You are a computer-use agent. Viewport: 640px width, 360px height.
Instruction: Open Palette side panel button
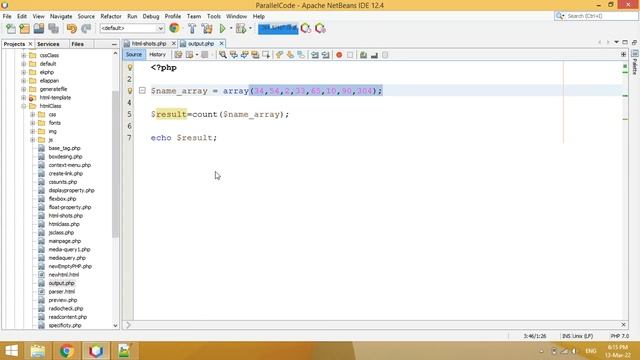click(x=635, y=62)
